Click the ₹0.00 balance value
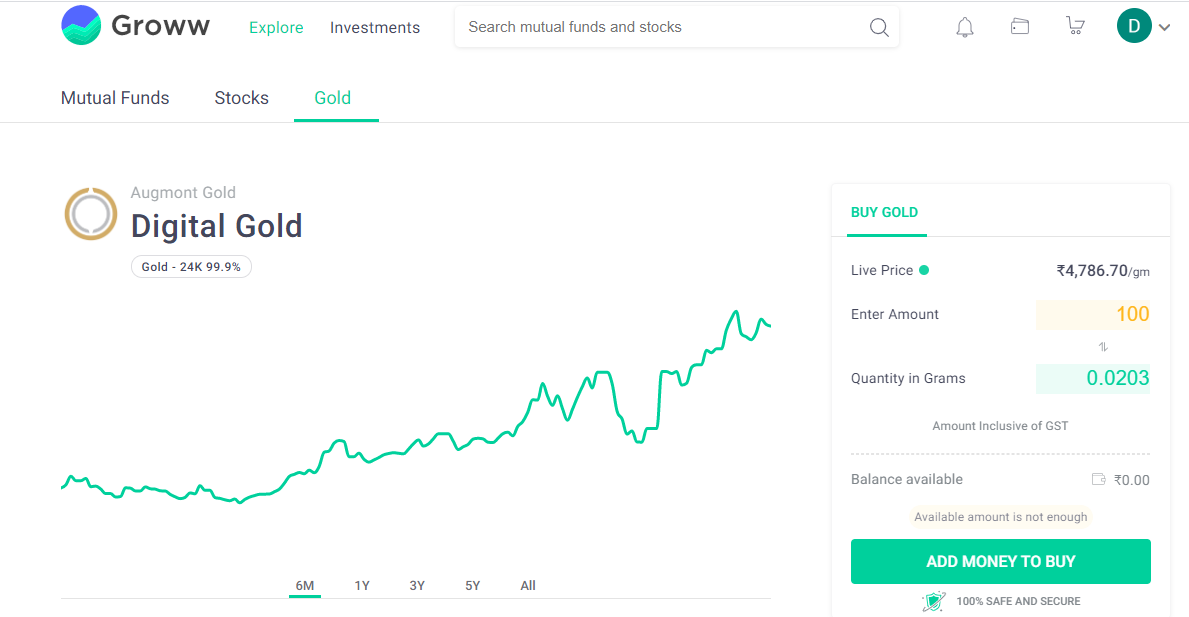This screenshot has width=1189, height=617. [1131, 480]
